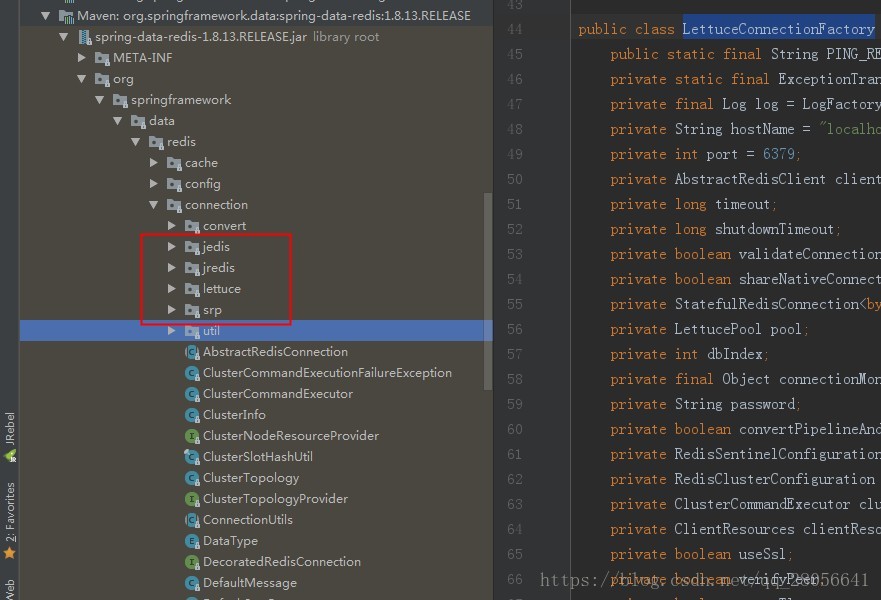Screen dimensions: 881x600
Task: Select the ClusterTopology class name
Action: (251, 478)
